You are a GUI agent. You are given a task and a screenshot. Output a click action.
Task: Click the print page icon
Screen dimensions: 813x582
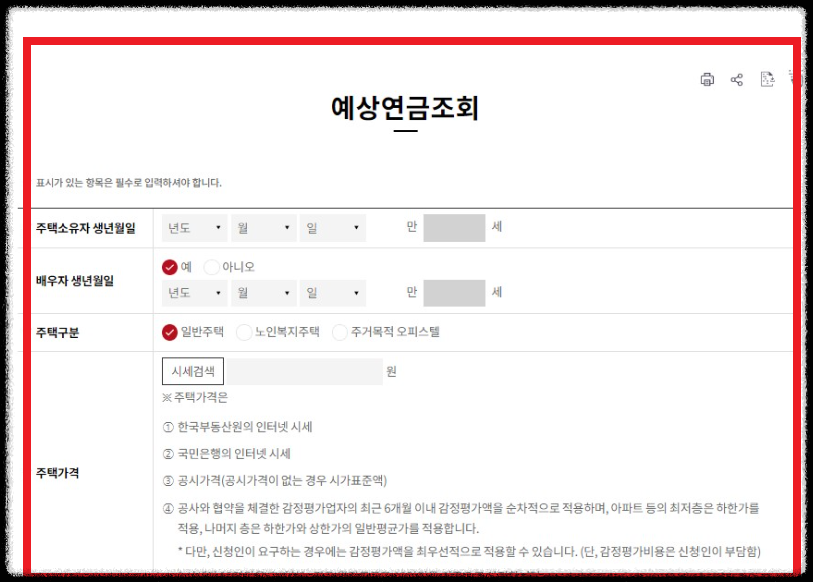[x=707, y=79]
